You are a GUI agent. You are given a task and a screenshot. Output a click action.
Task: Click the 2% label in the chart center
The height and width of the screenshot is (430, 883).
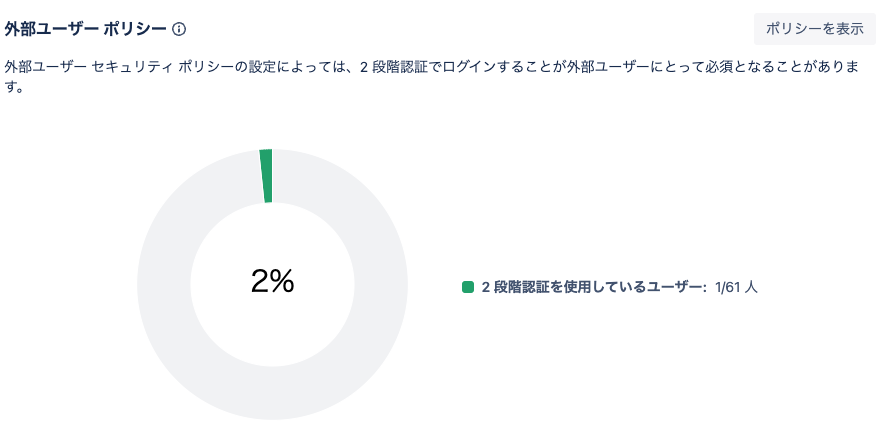[273, 281]
